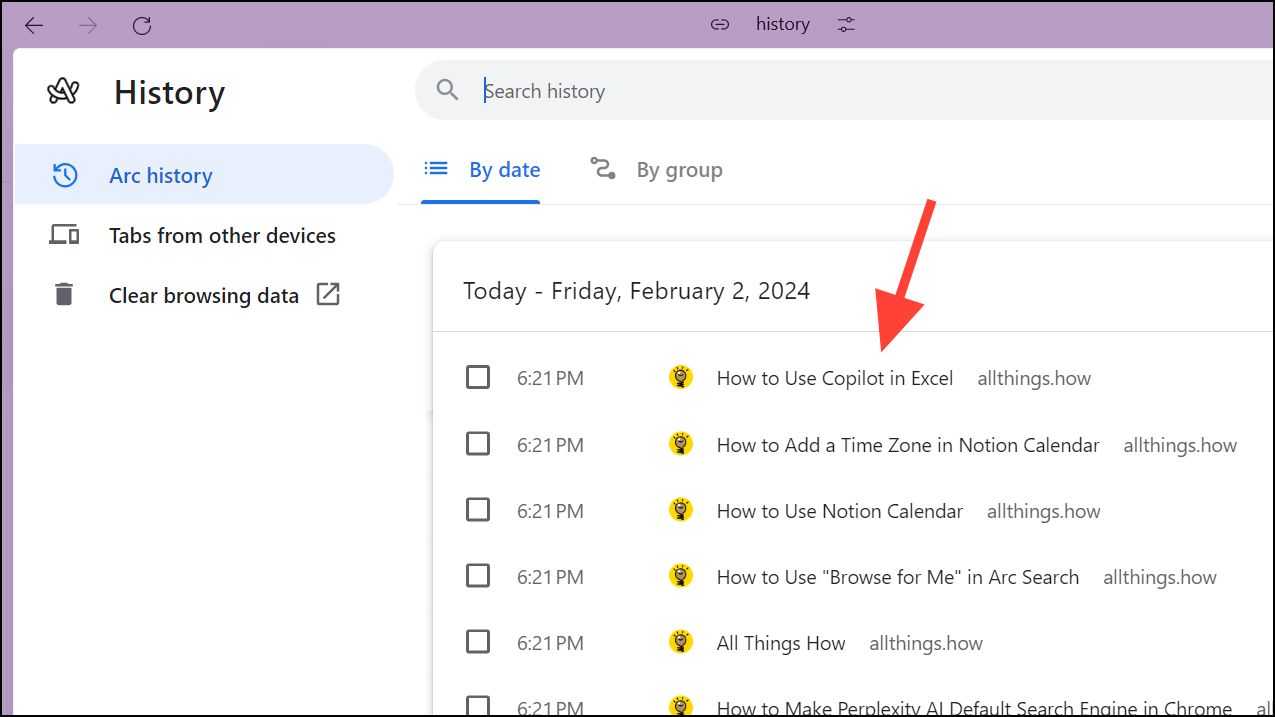
Task: Select checkbox for Add a Time Zone entry
Action: coord(478,444)
